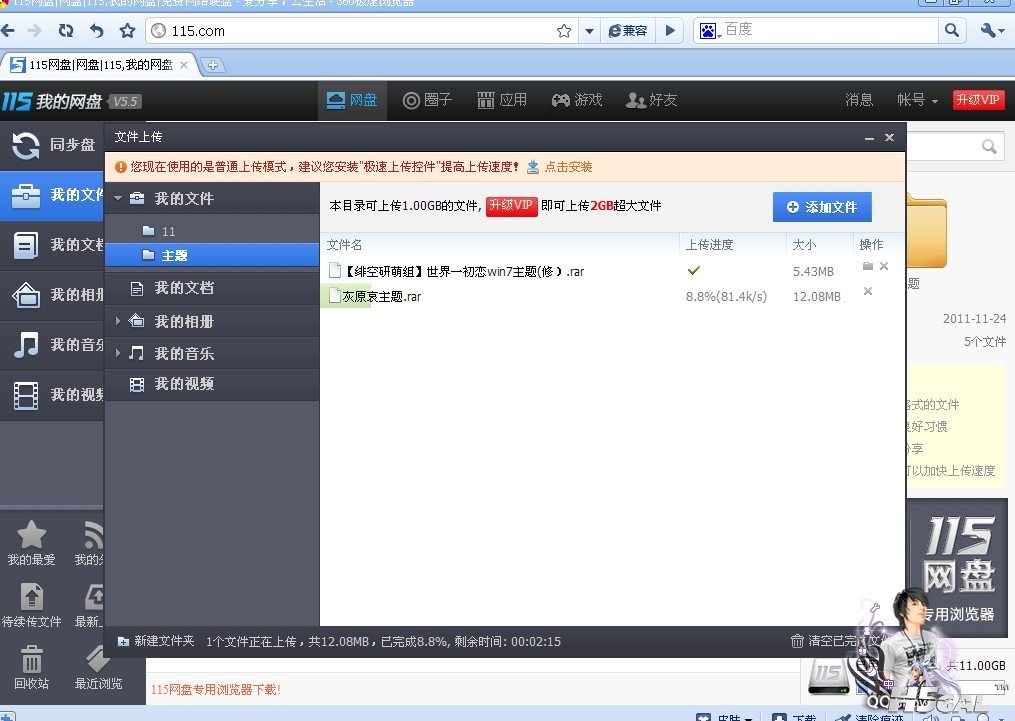
Task: Click the 添加文件 add file button
Action: pos(822,207)
